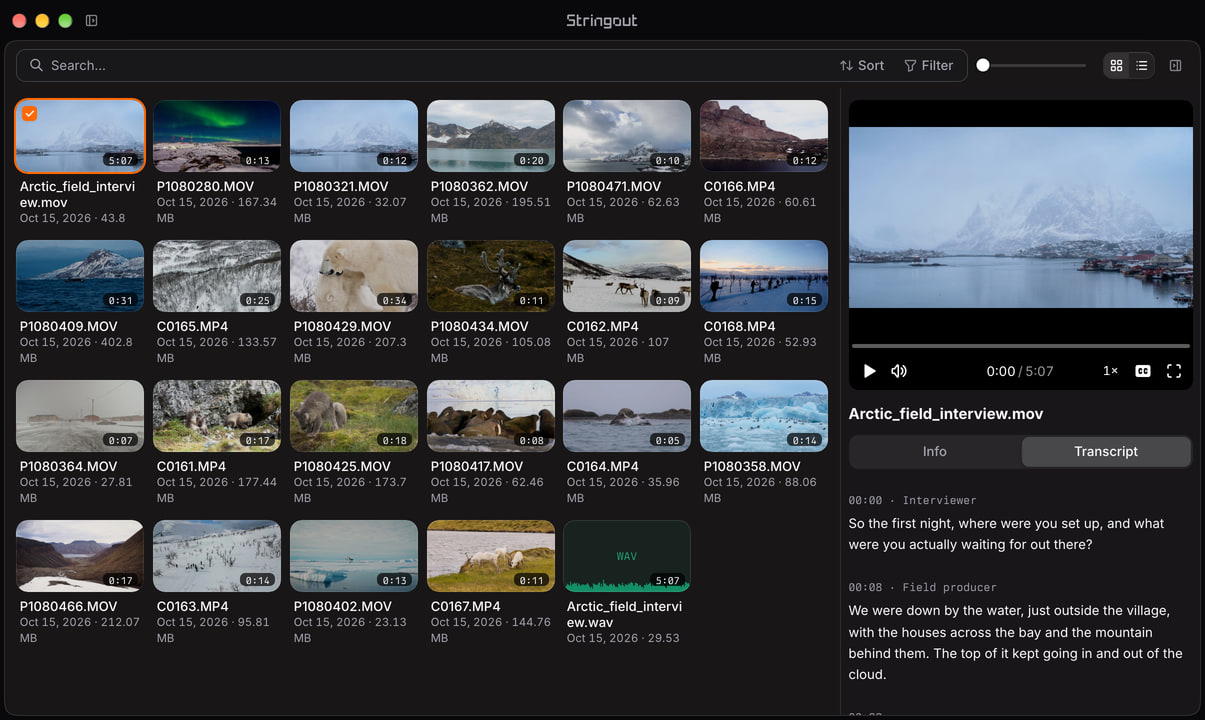Image resolution: width=1205 pixels, height=720 pixels.
Task: Select the C0162.MP4 thumbnail
Action: 627,276
